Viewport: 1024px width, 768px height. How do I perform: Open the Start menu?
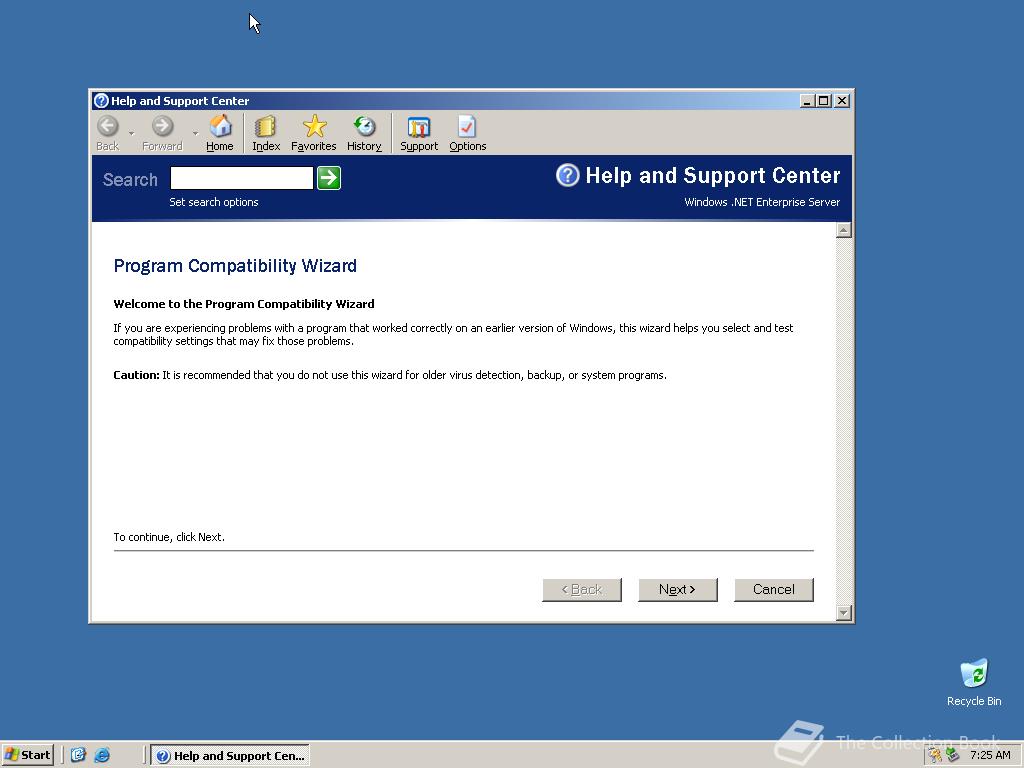(27, 755)
